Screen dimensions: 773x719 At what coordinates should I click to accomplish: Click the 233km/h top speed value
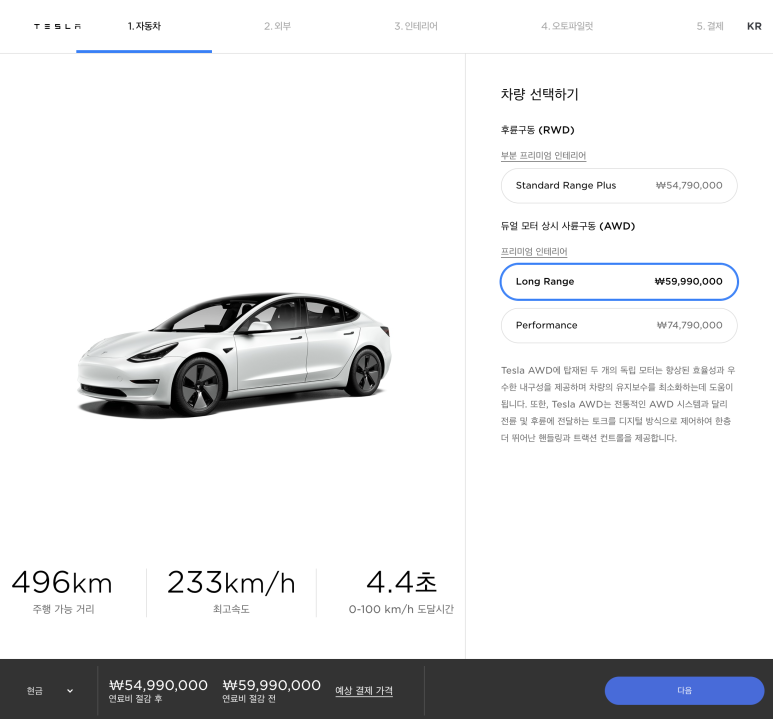(x=231, y=582)
